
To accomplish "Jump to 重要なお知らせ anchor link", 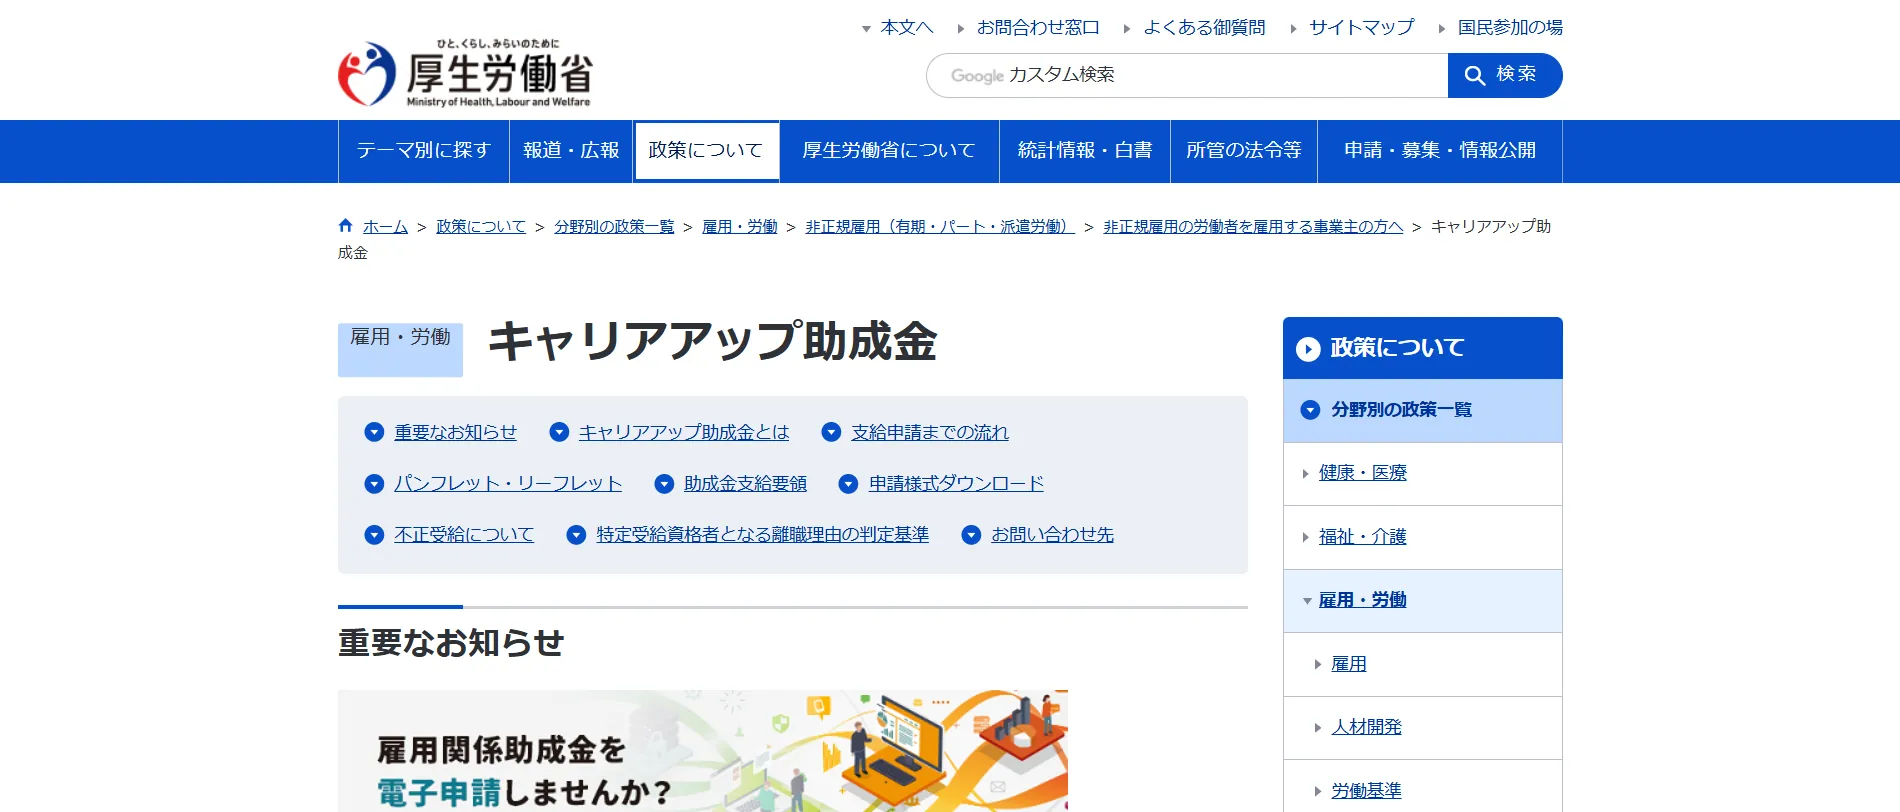I will coord(455,432).
